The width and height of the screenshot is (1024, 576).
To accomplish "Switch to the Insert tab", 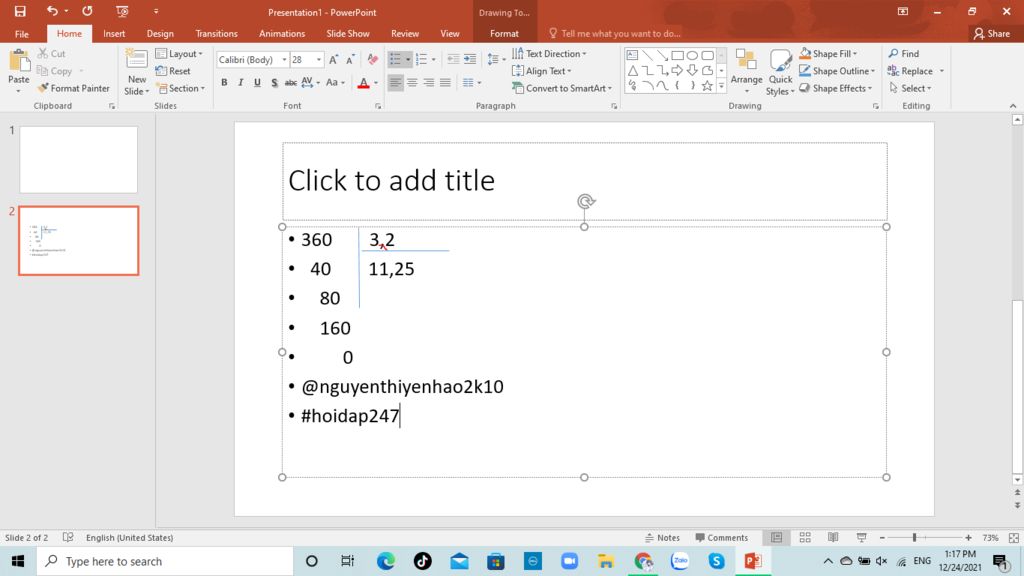I will coord(114,33).
